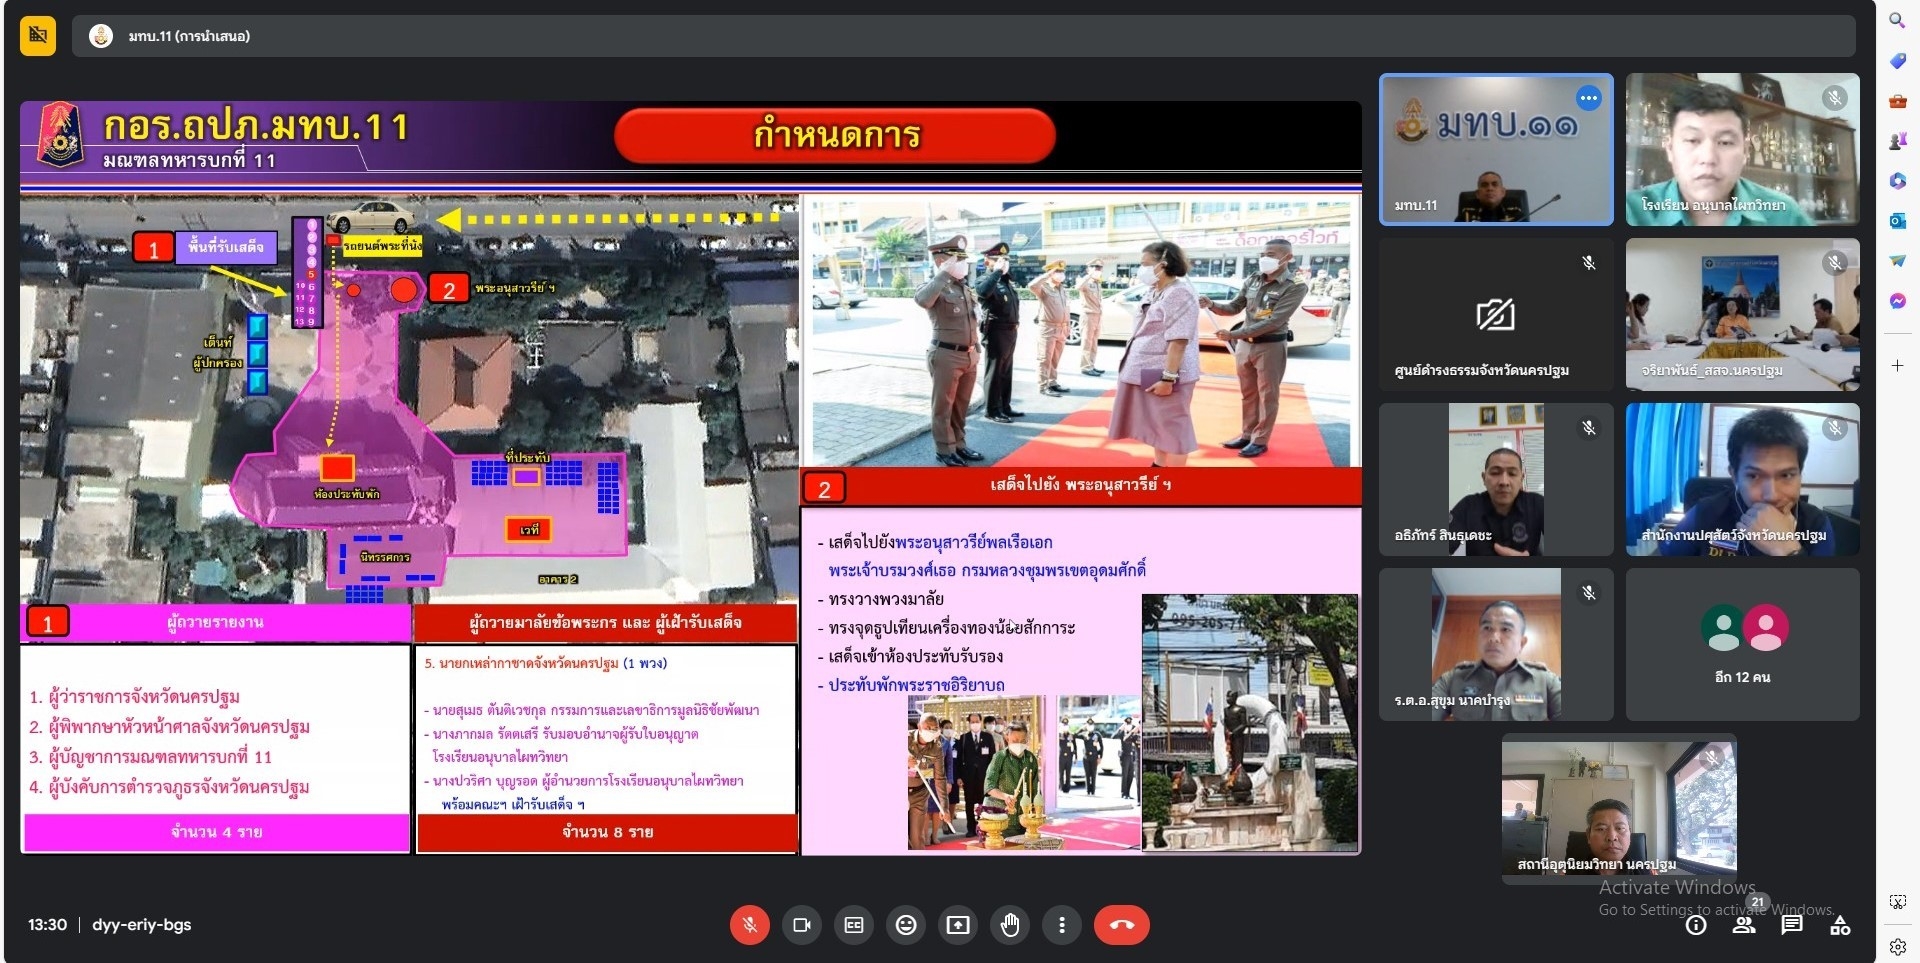1920x963 pixels.
Task: Open options on the มทบ.11 tile
Action: coord(1588,98)
